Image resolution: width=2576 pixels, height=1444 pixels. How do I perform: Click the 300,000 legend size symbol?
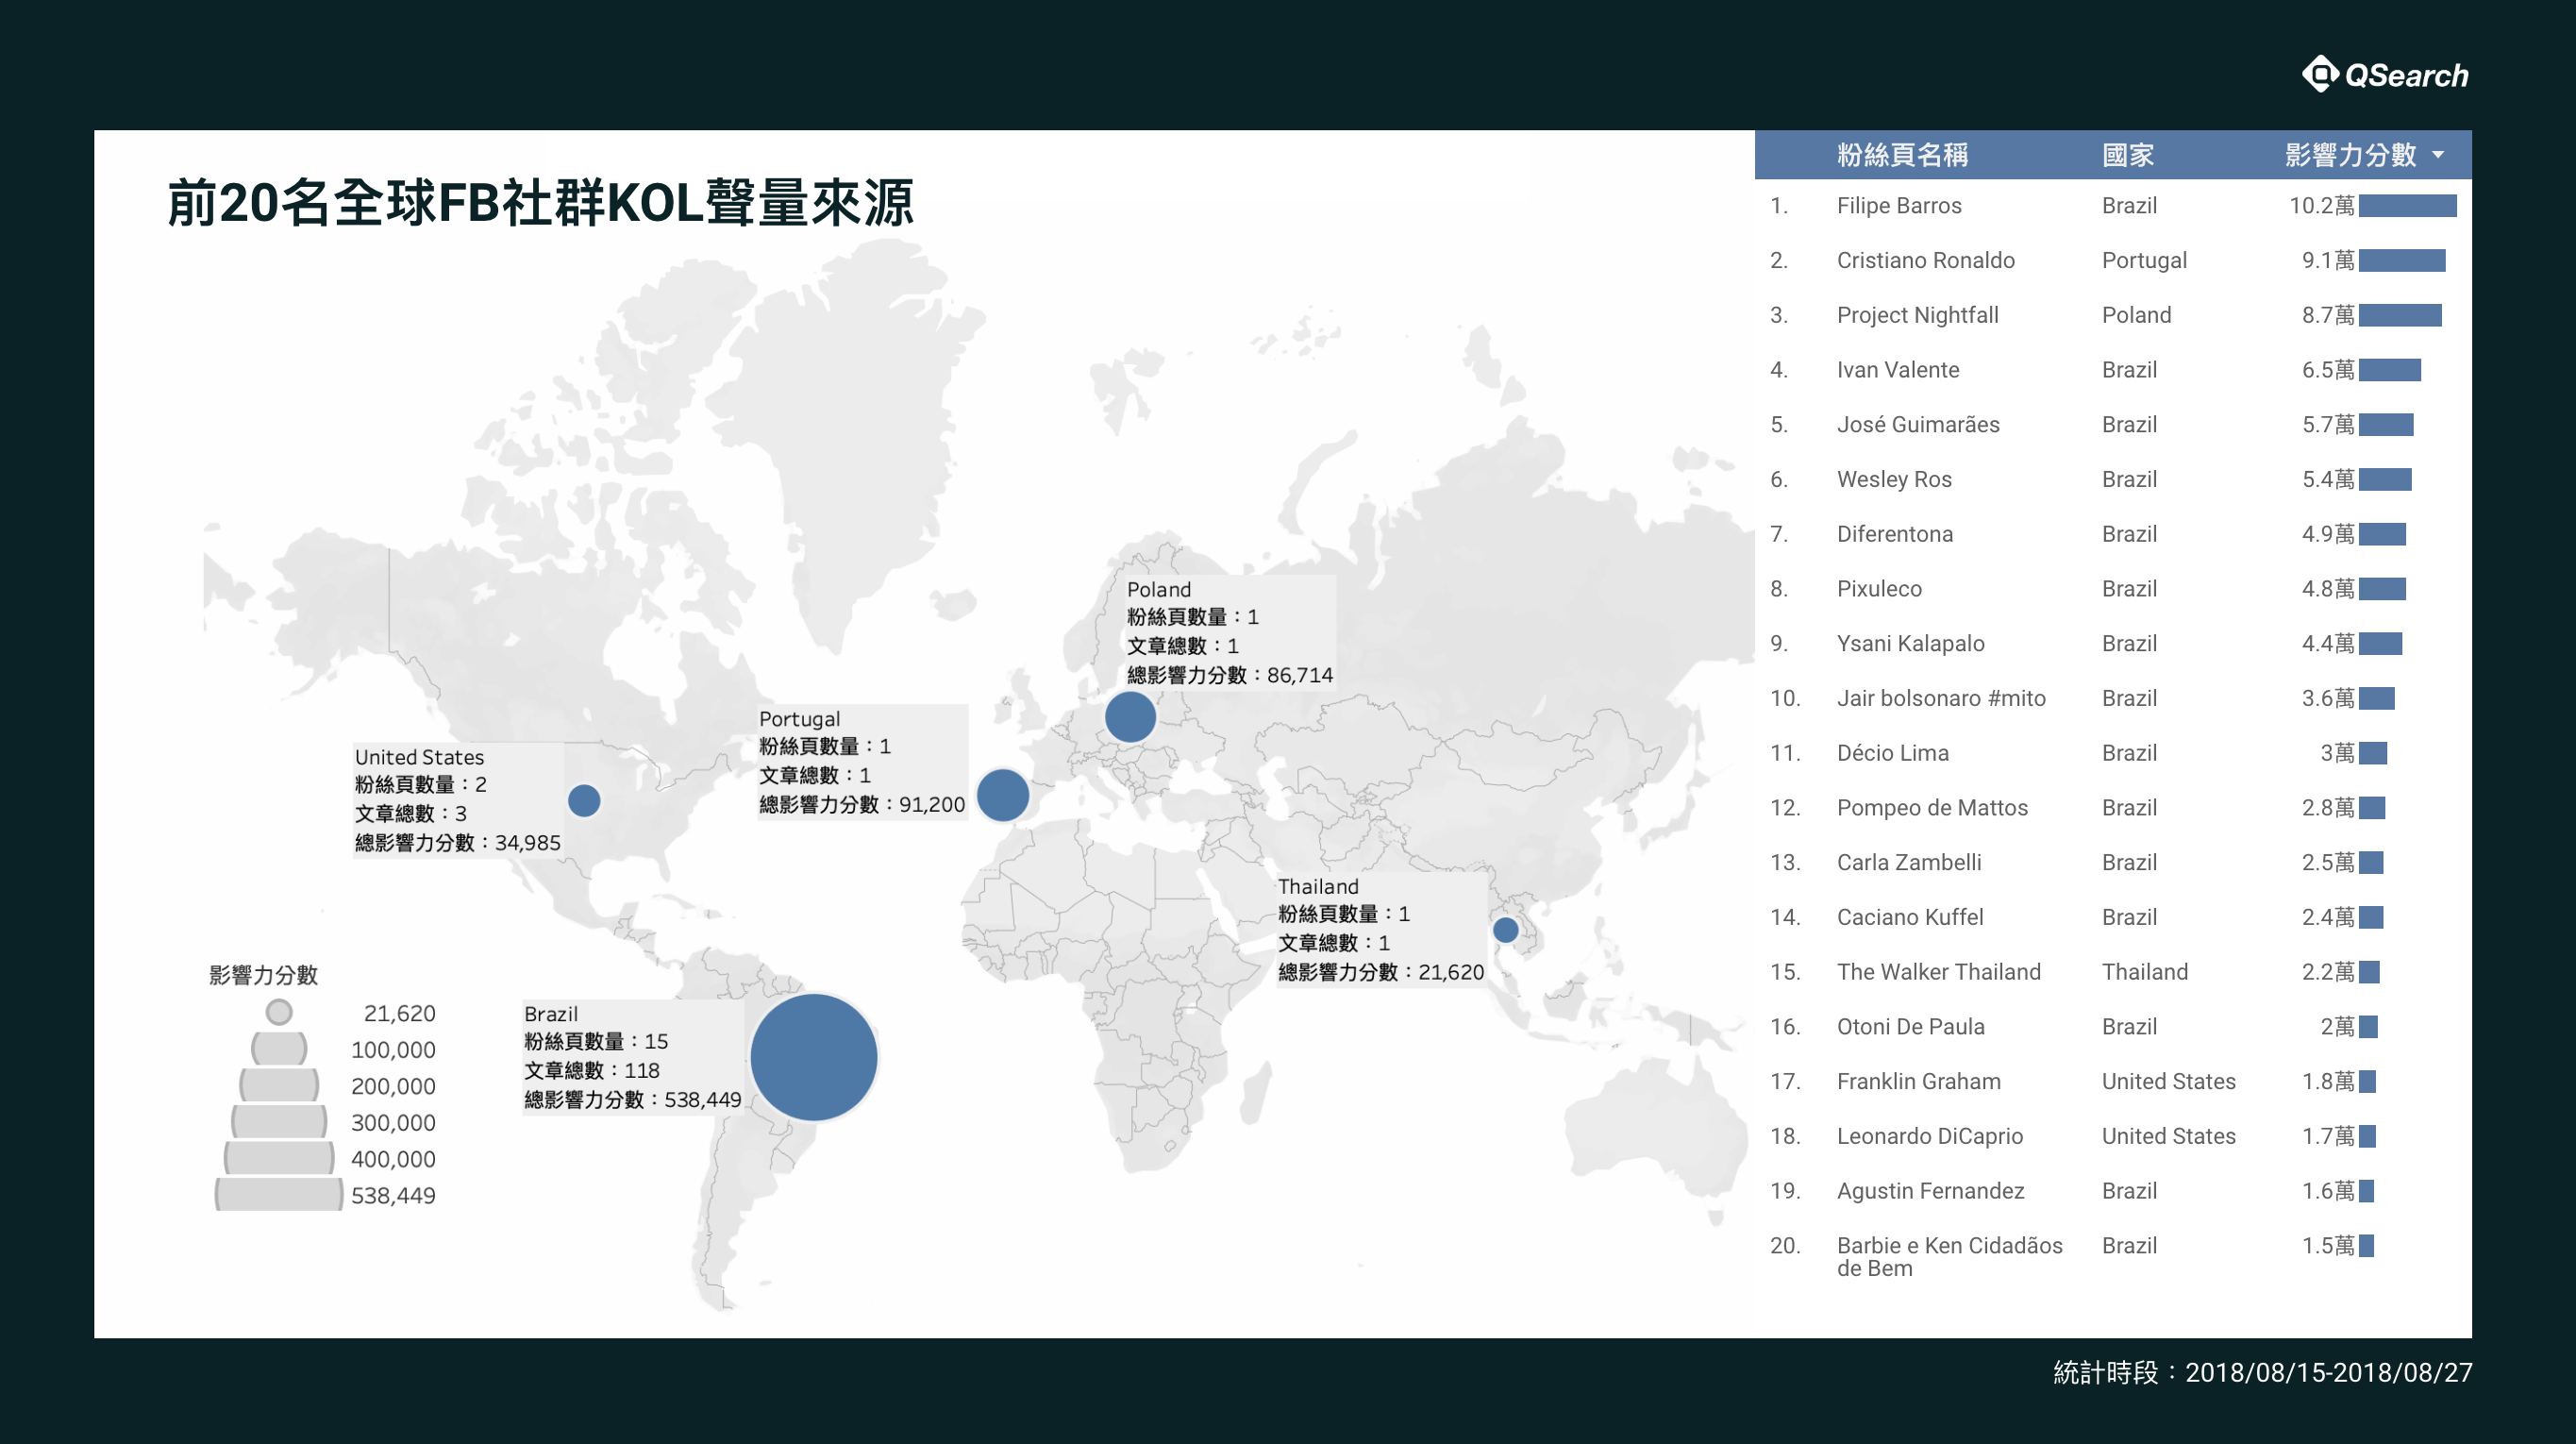click(279, 1121)
